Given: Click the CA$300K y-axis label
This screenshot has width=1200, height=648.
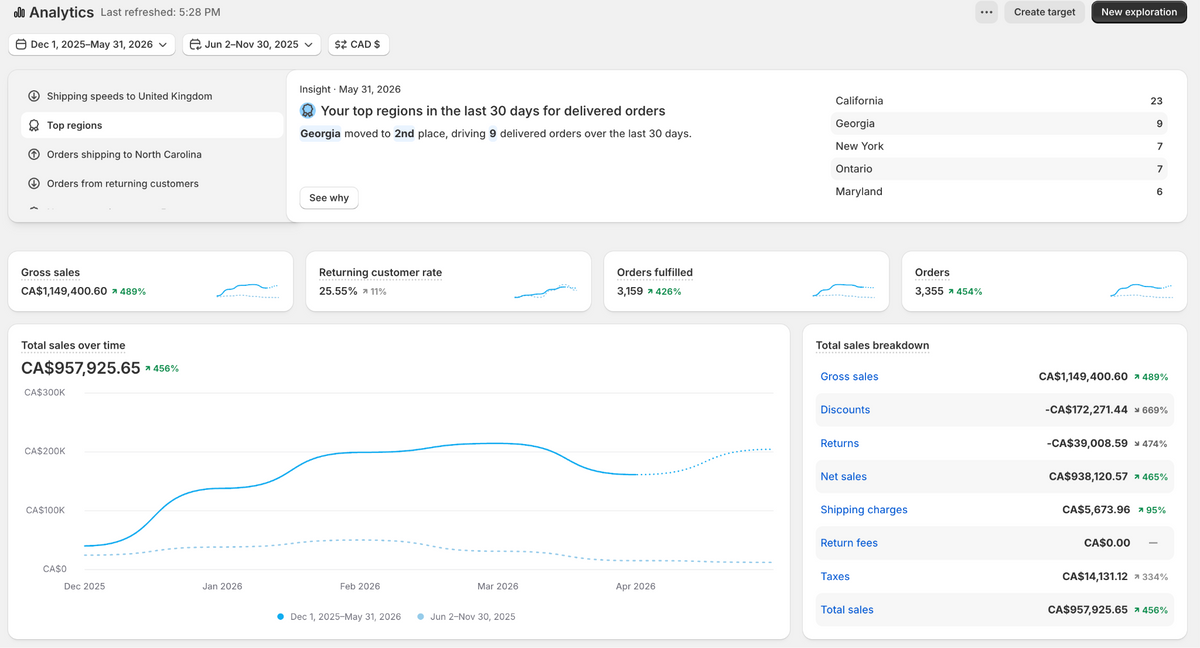Looking at the screenshot, I should pos(45,392).
